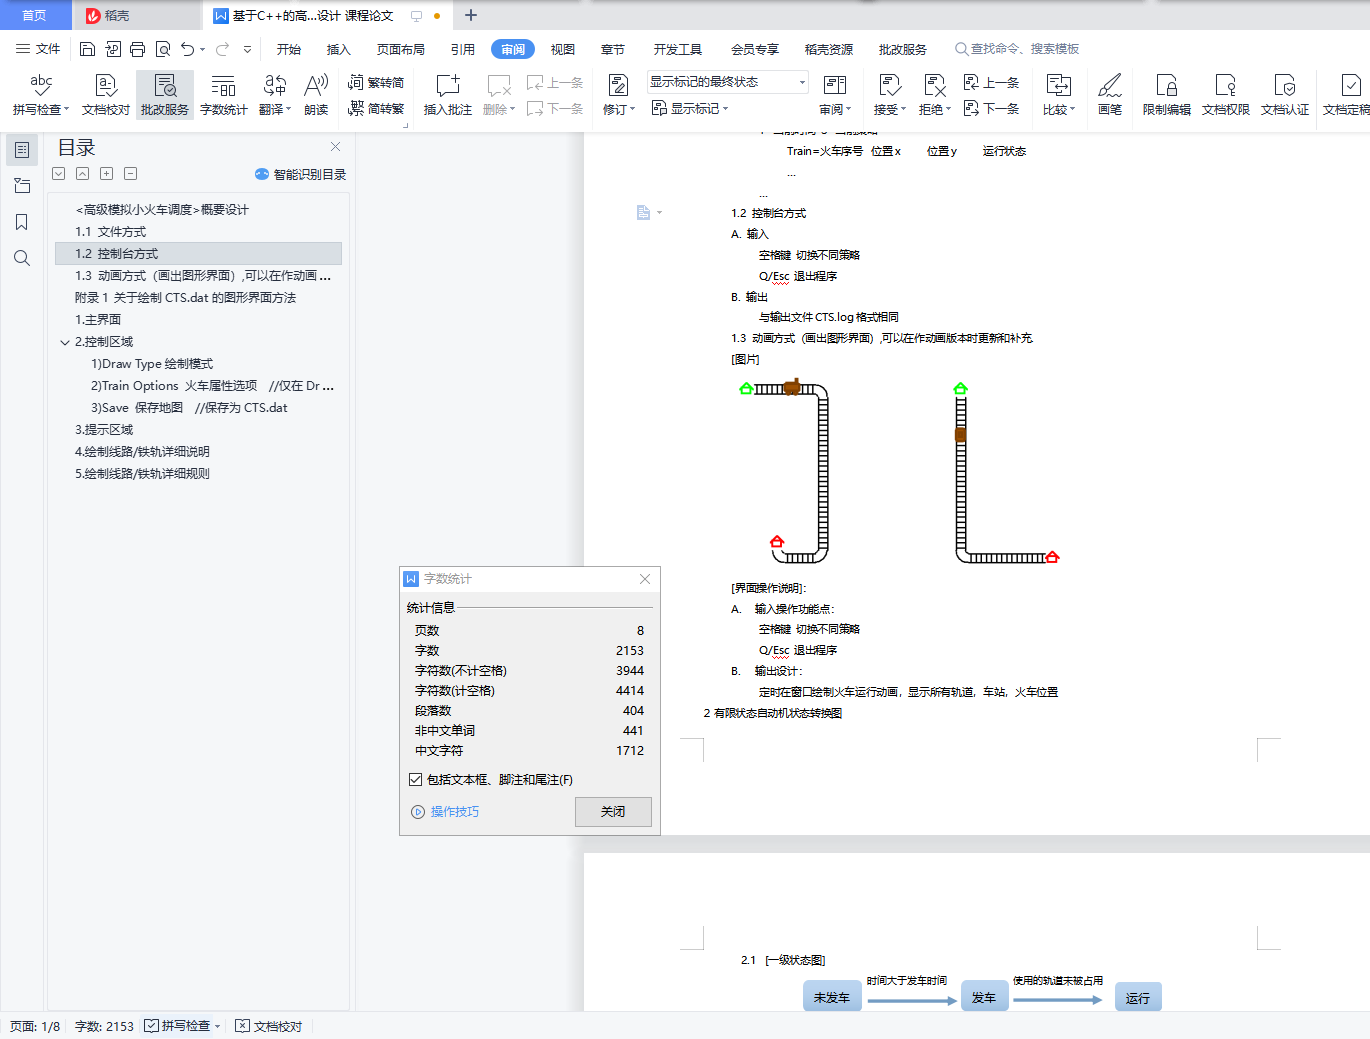This screenshot has width=1370, height=1039.
Task: Switch to the 视图 ribbon tab
Action: (x=563, y=49)
